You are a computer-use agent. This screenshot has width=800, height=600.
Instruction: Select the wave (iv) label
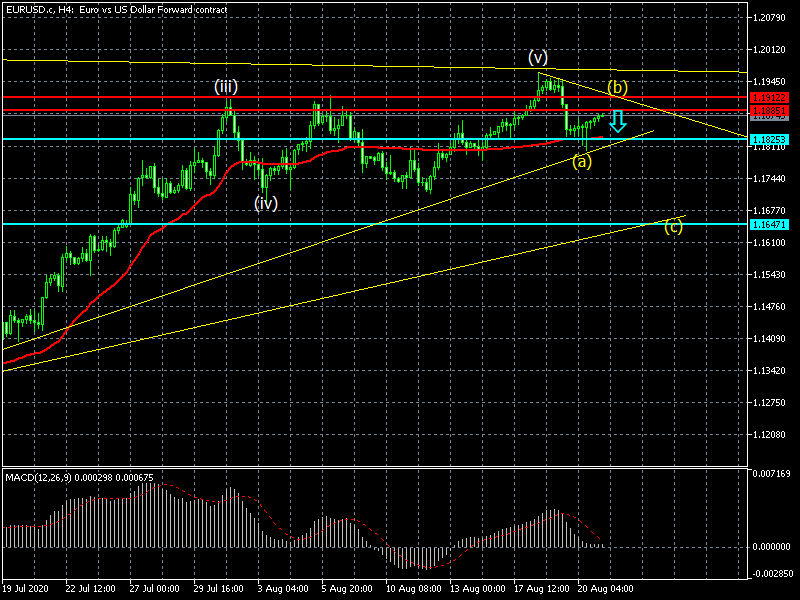[x=265, y=203]
